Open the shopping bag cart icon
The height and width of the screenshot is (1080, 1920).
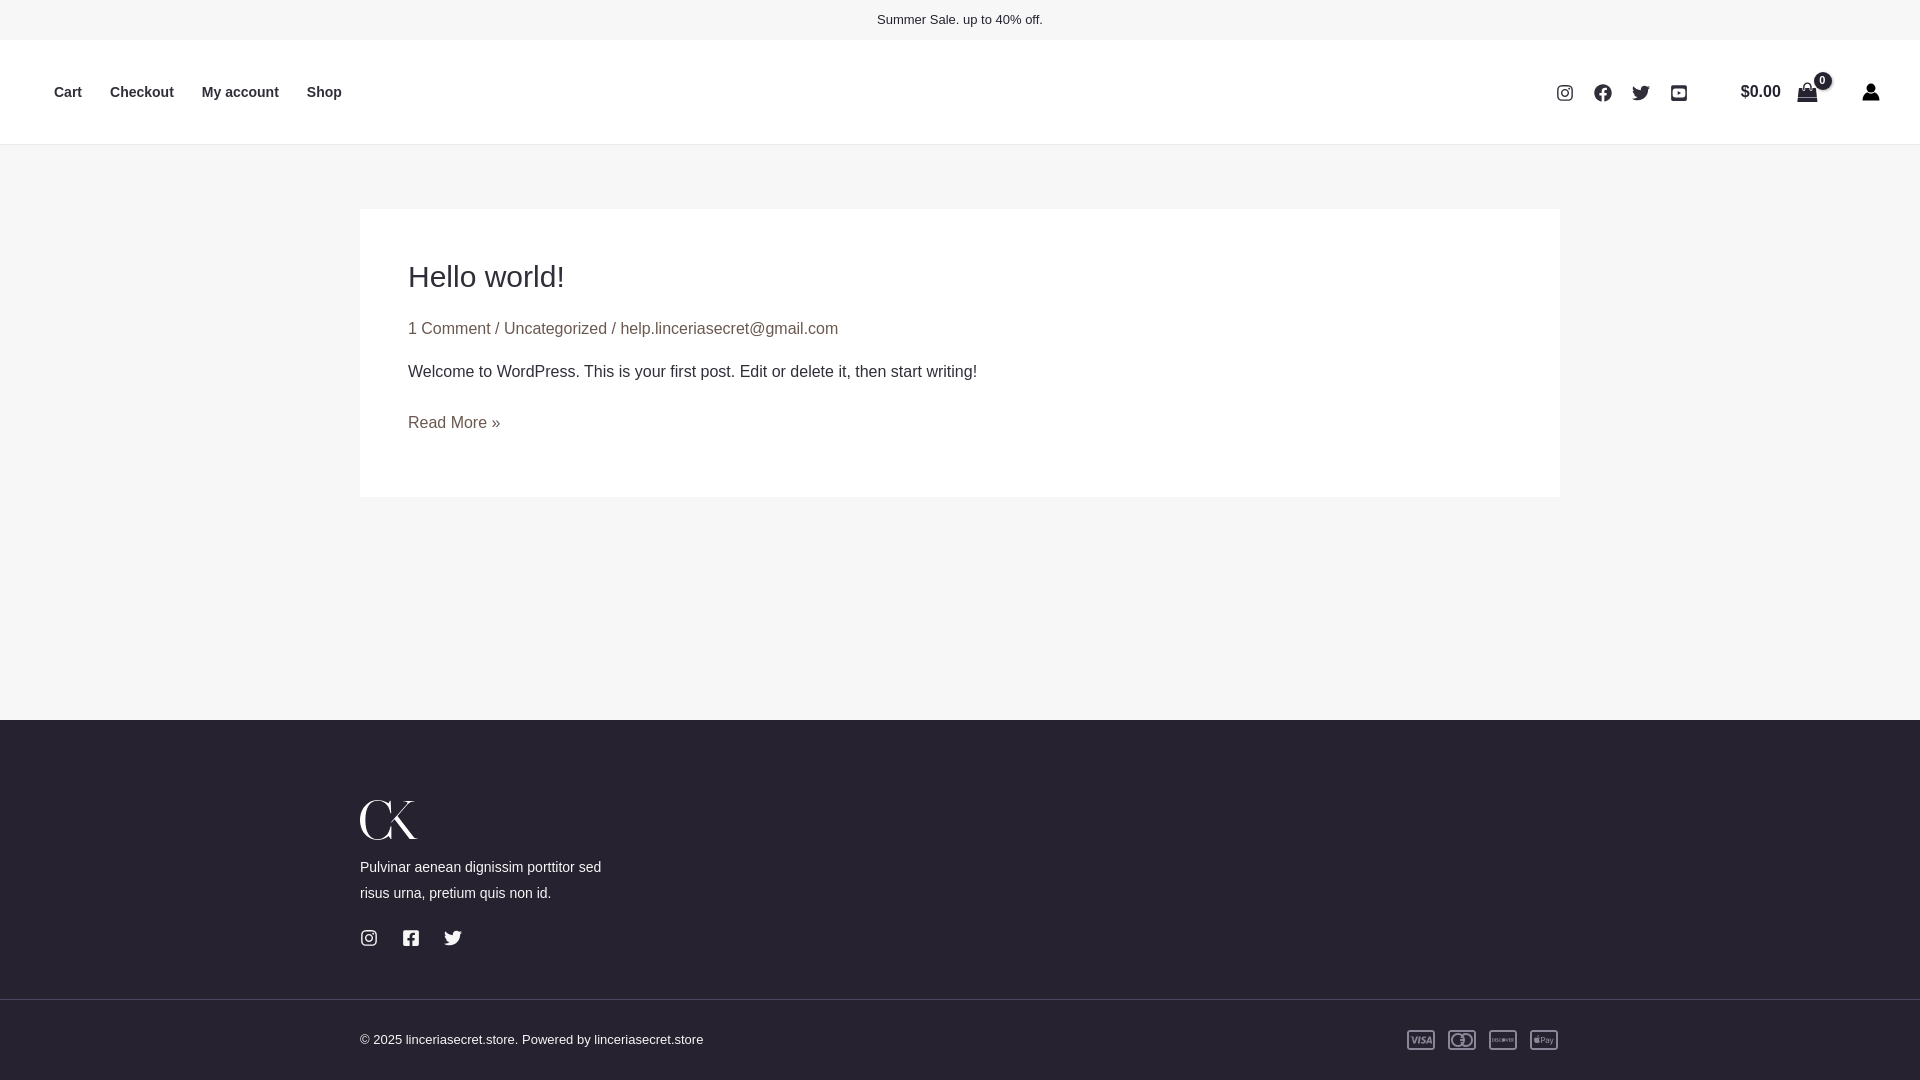[x=1807, y=93]
